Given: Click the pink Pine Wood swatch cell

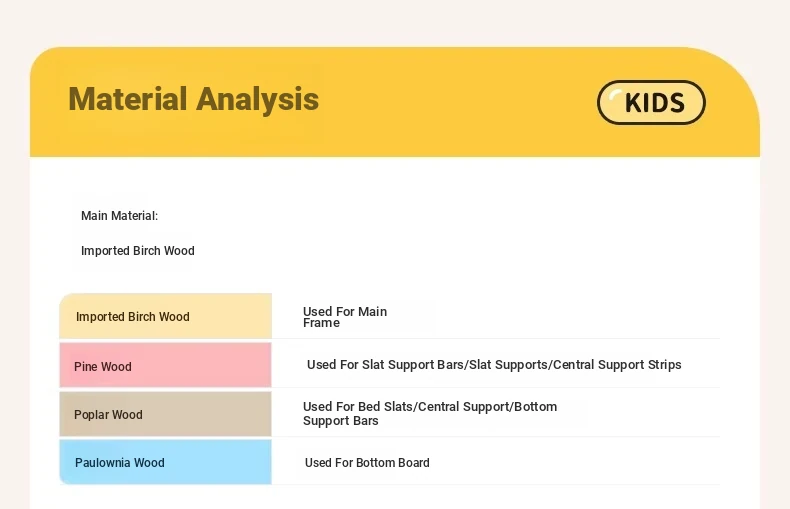Looking at the screenshot, I should click(165, 365).
